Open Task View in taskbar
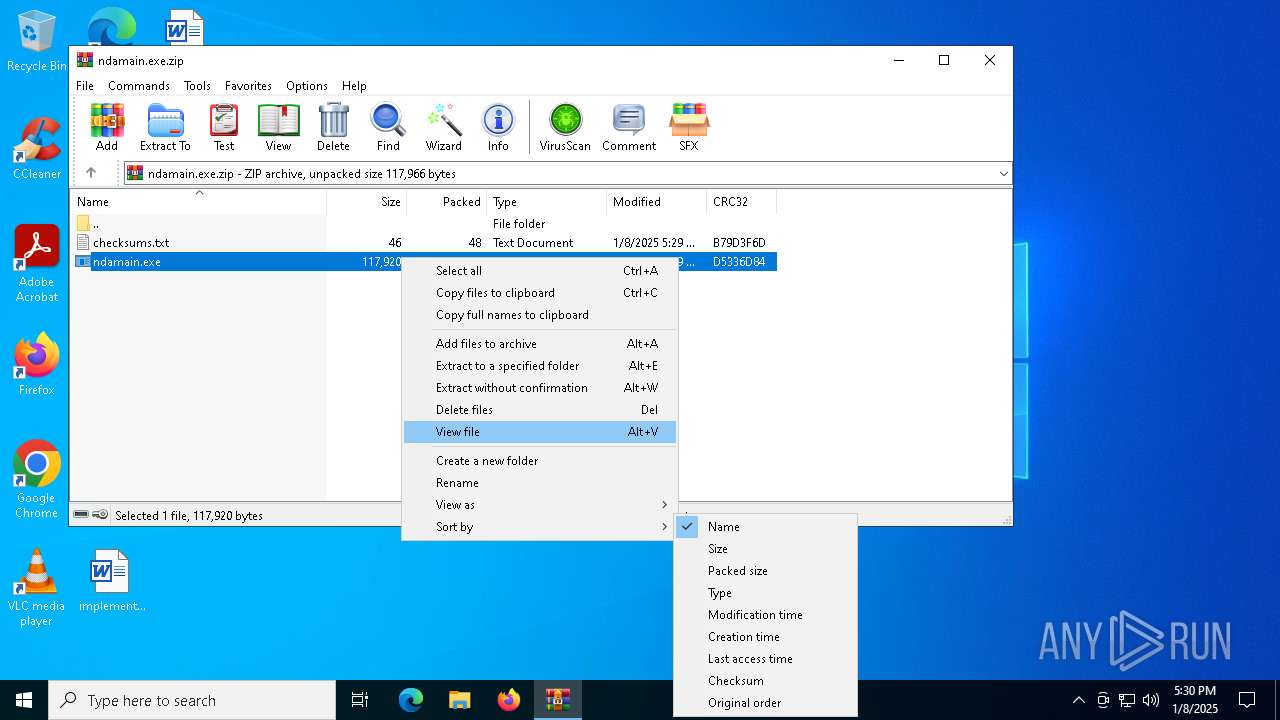This screenshot has width=1280, height=720. pos(360,700)
